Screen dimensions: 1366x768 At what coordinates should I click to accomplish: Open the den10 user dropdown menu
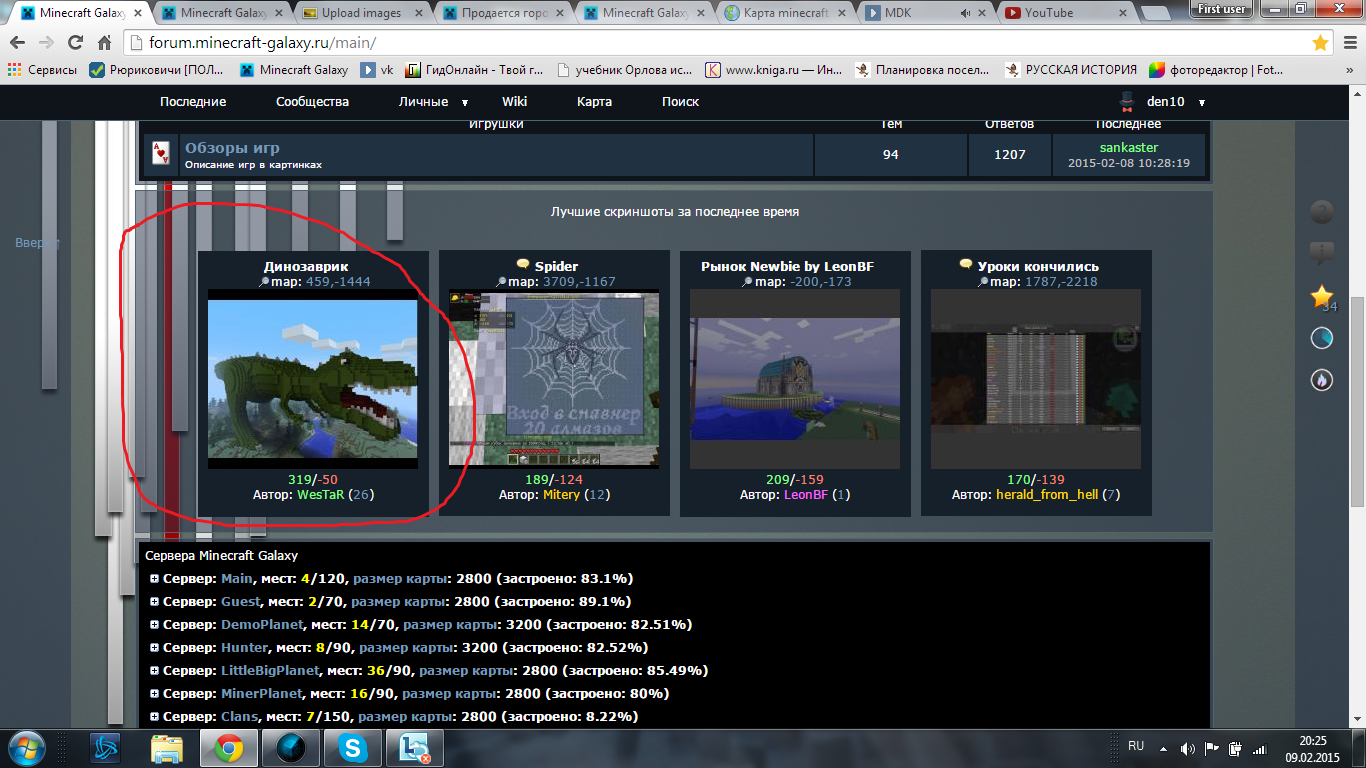pos(1201,102)
